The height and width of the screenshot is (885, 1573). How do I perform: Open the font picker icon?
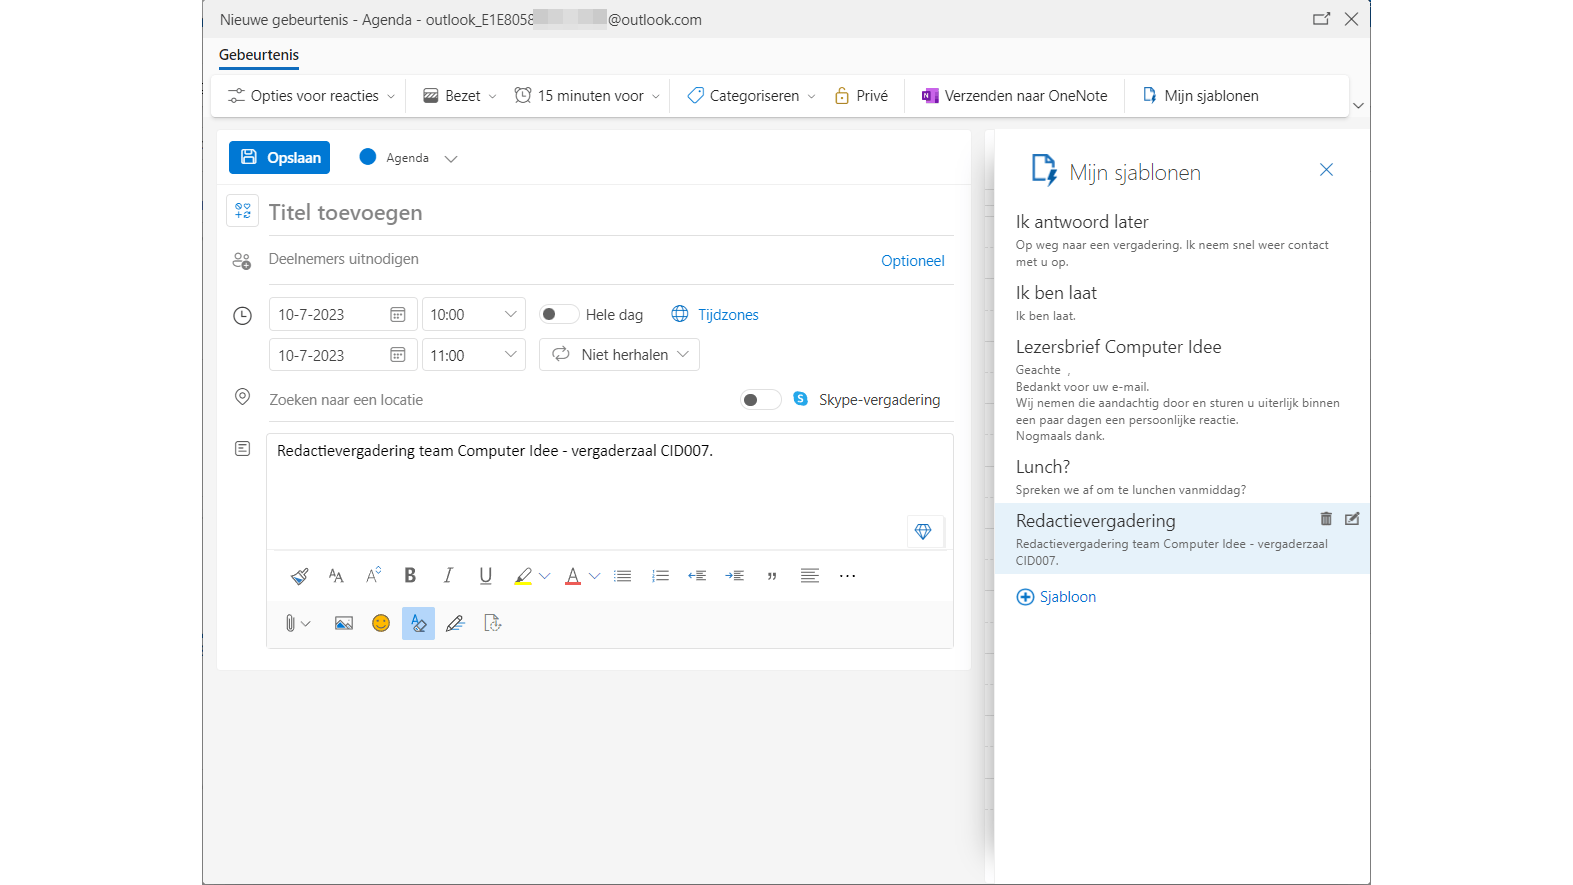(x=336, y=576)
